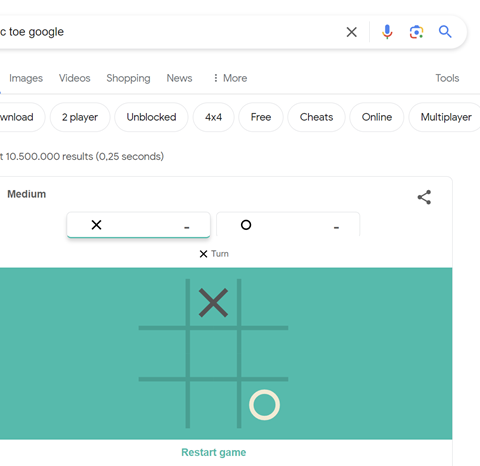
Task: Place a mark in the top-right board cell
Action: tap(265, 303)
